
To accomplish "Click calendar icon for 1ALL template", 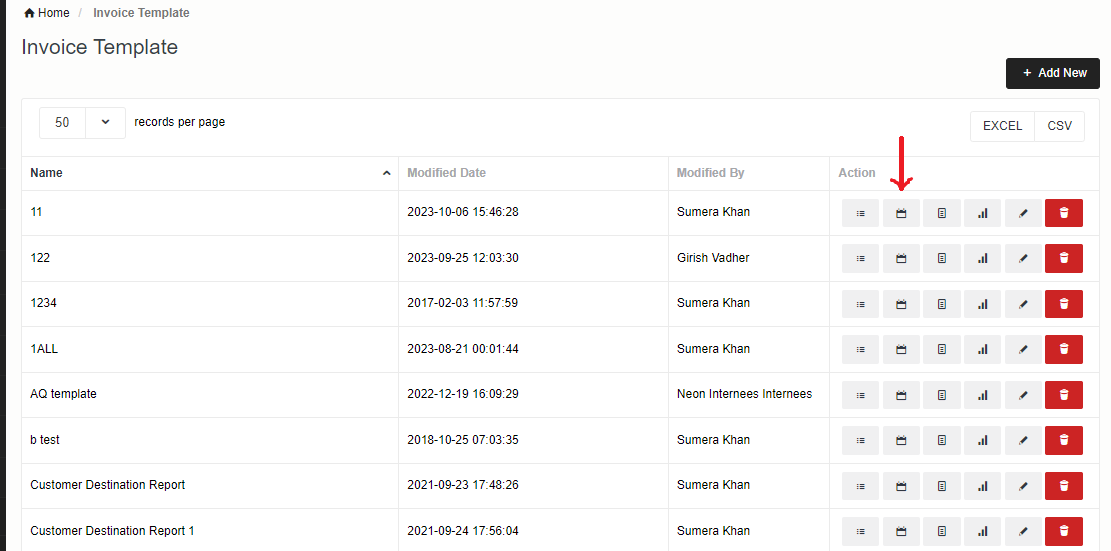I will tap(901, 349).
